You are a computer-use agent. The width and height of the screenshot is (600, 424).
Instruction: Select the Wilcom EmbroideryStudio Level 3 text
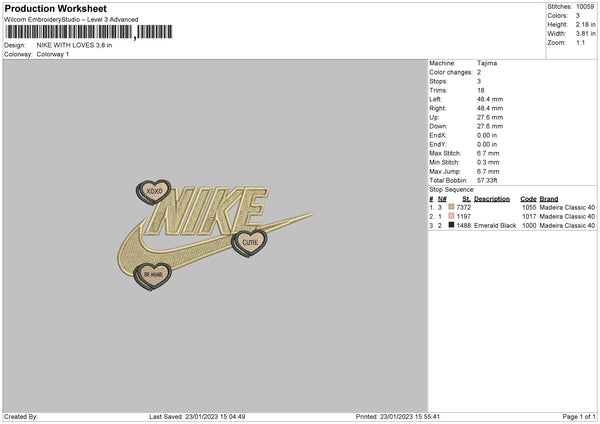71,20
